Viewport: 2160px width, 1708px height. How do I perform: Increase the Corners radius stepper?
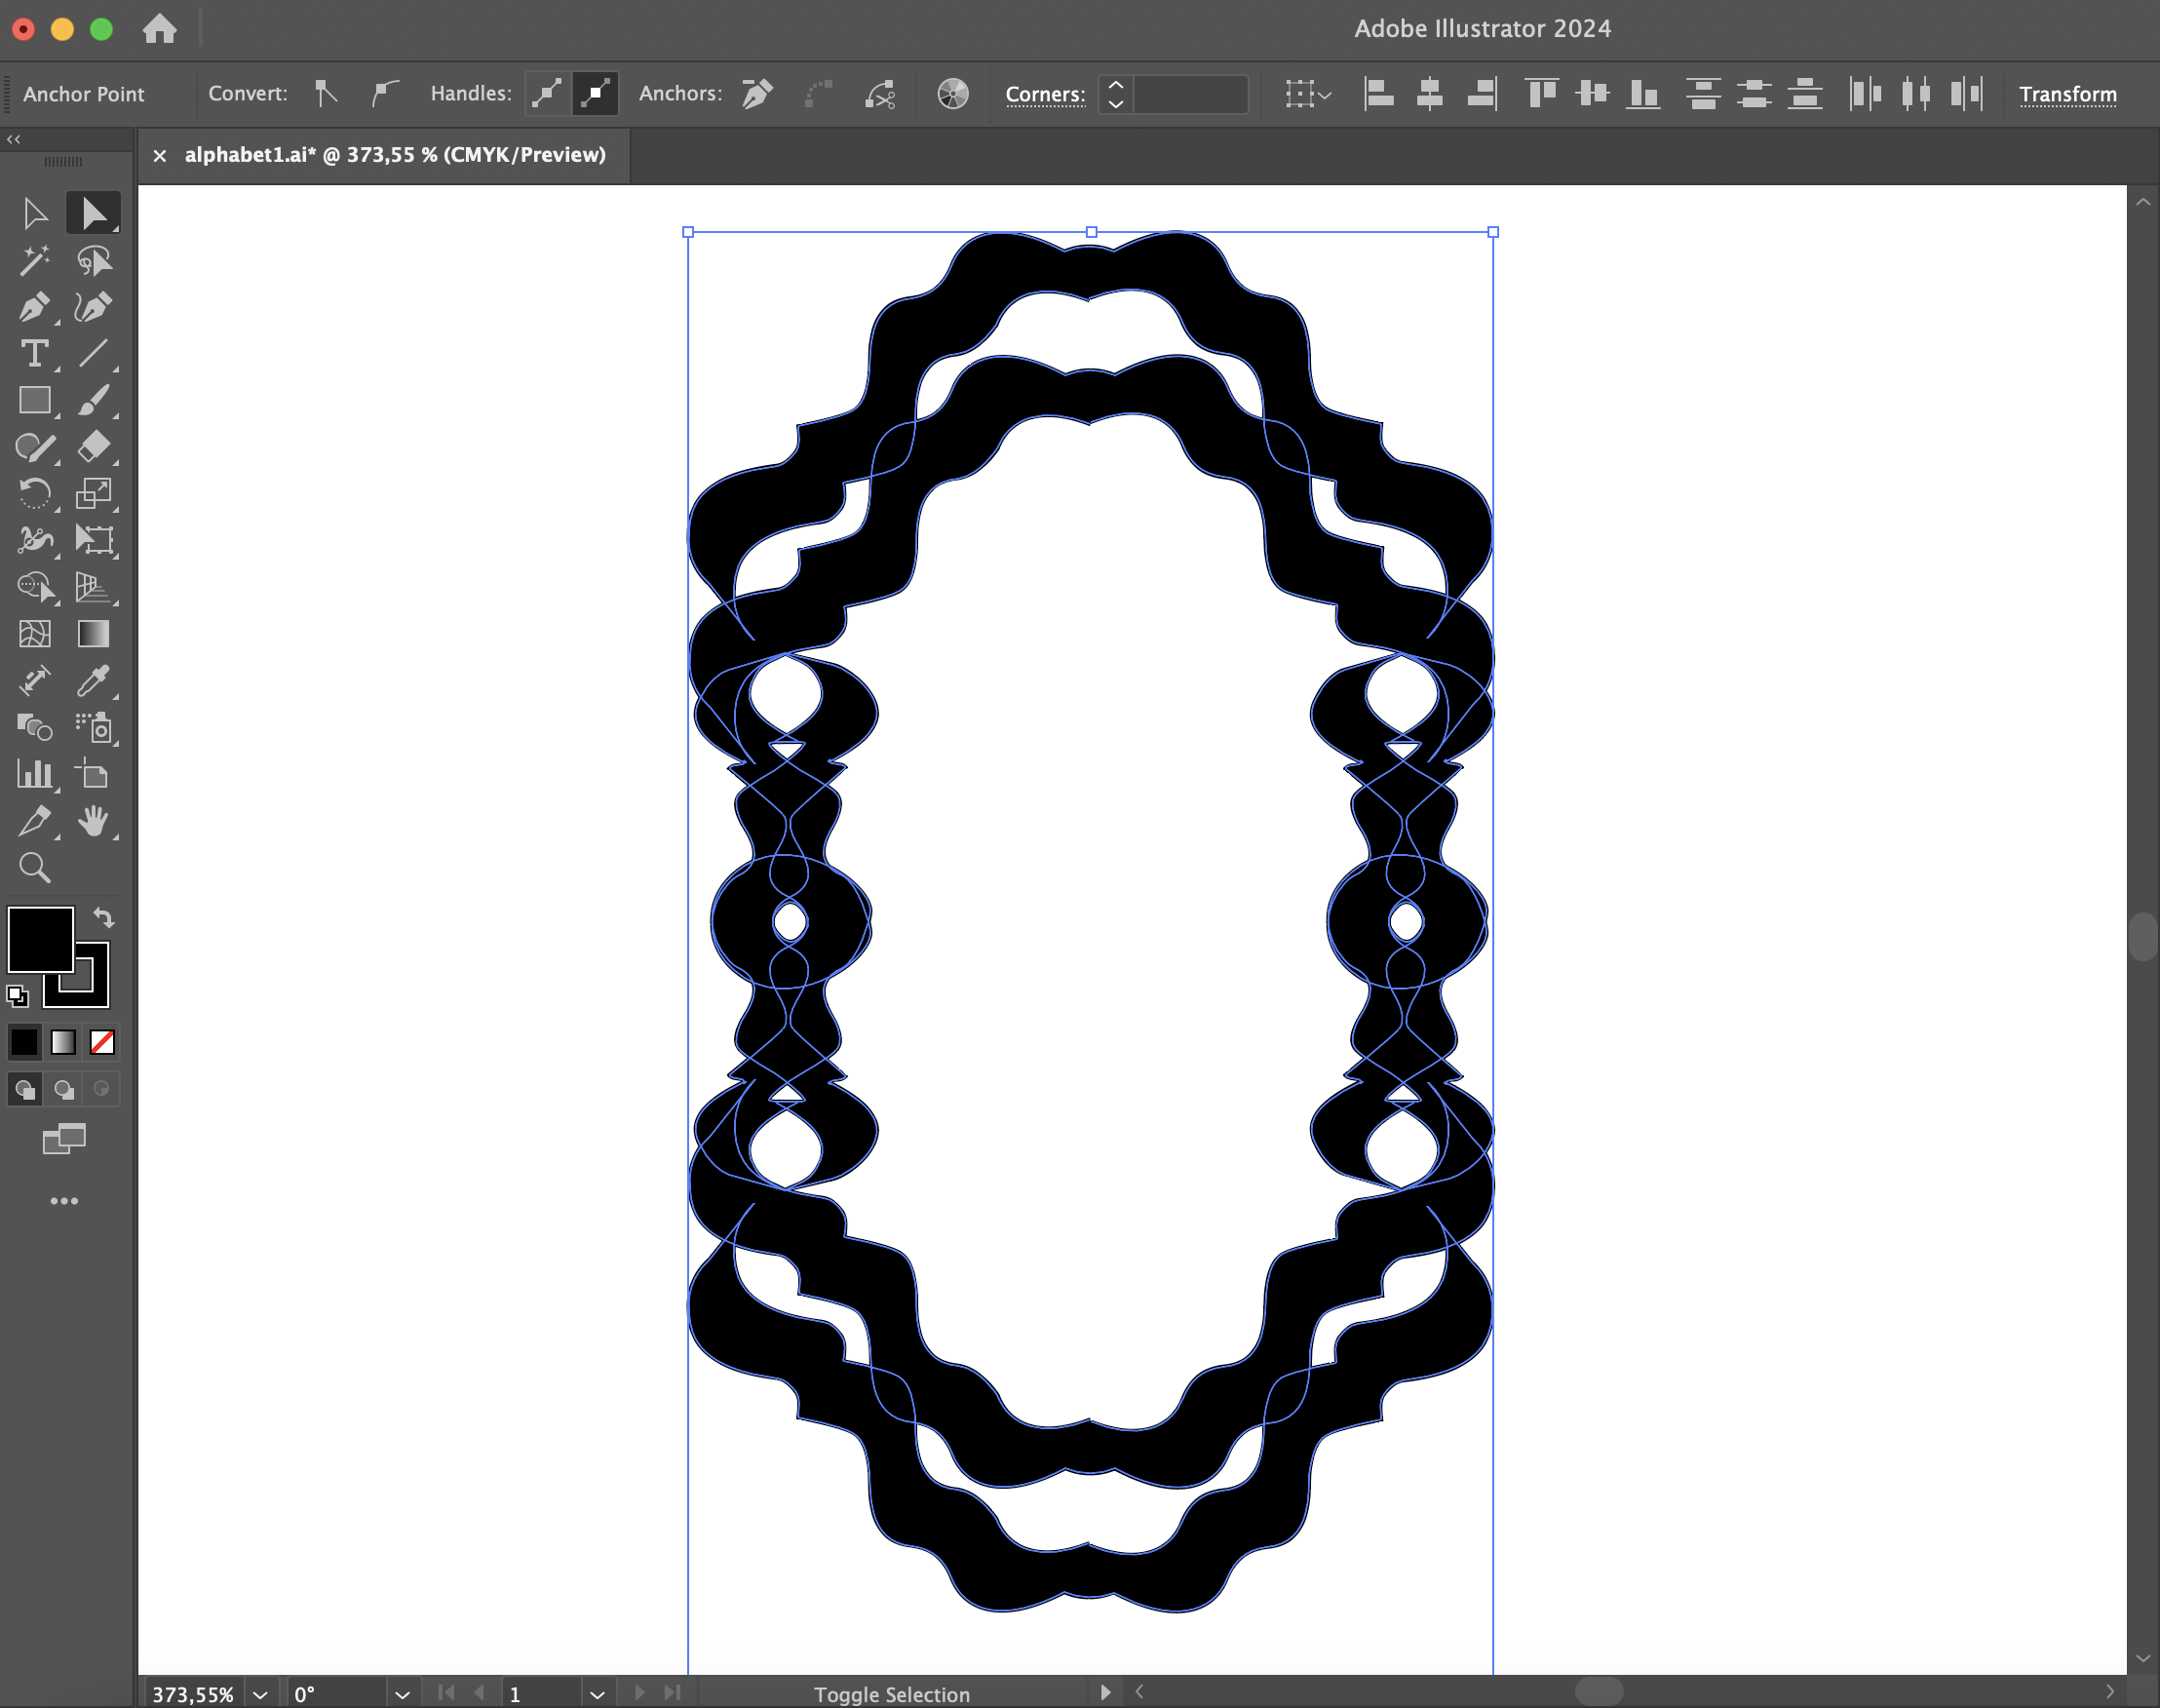tap(1116, 84)
